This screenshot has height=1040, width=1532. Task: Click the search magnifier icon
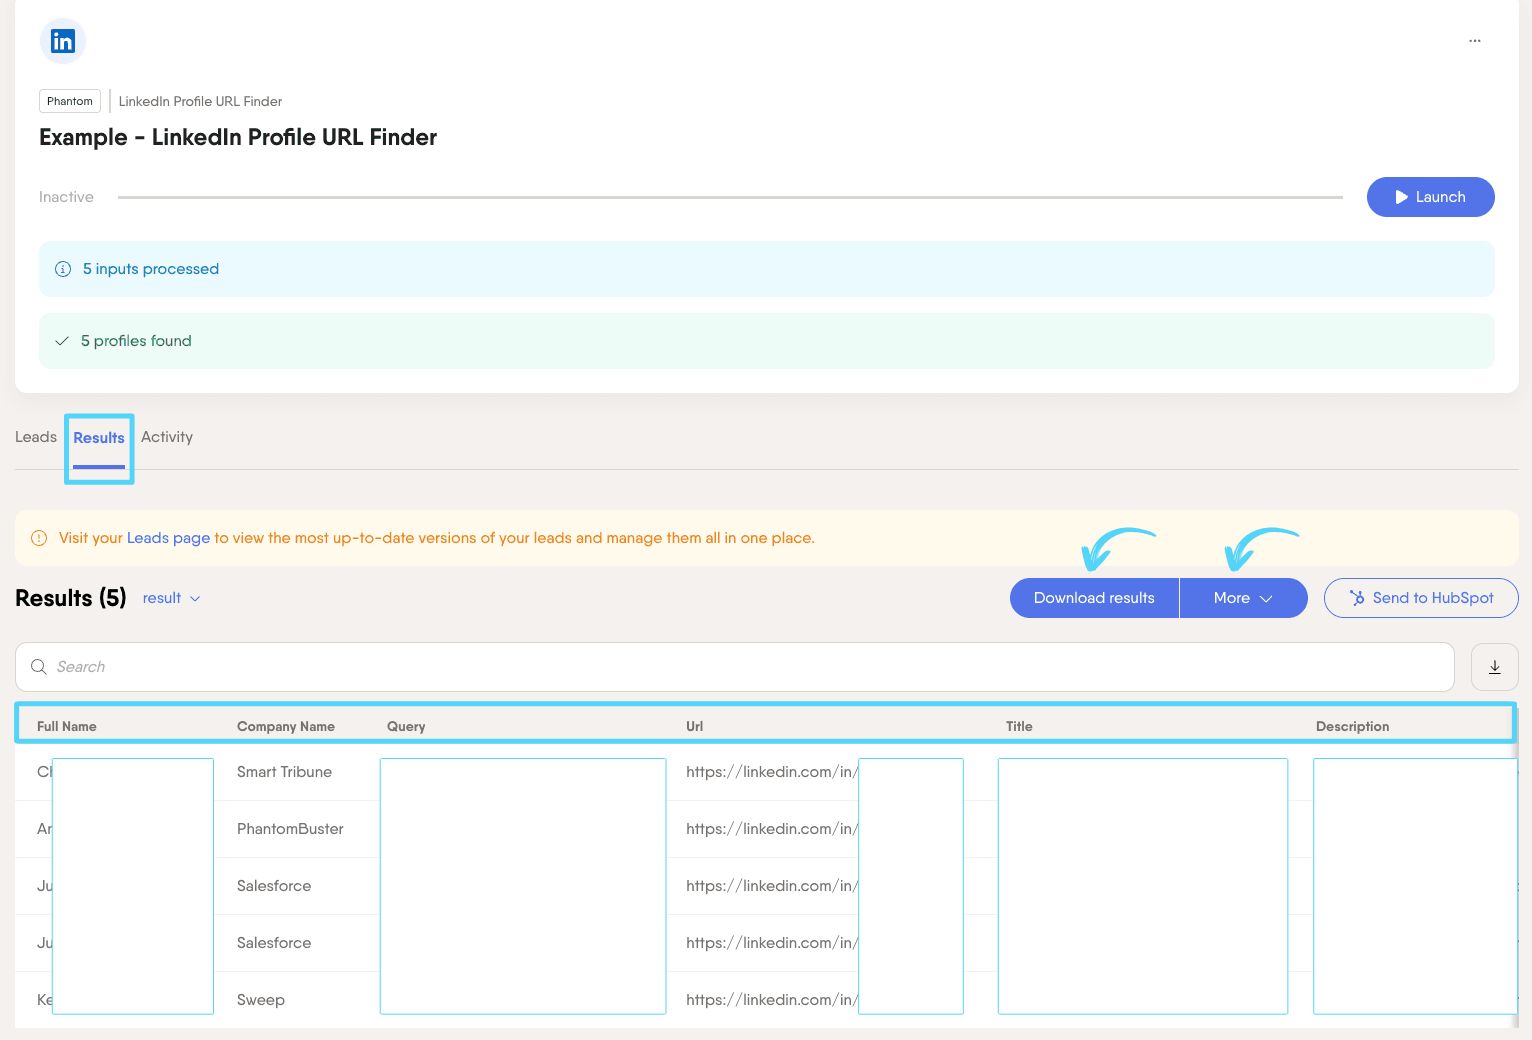coord(39,667)
